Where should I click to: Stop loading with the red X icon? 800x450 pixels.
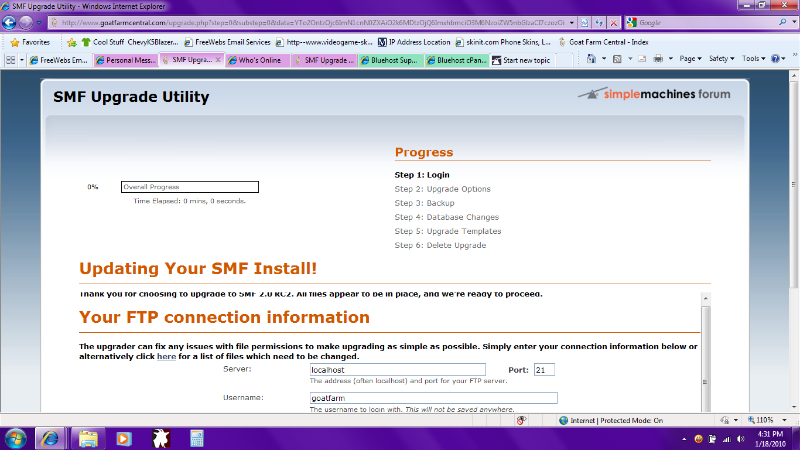tap(614, 23)
